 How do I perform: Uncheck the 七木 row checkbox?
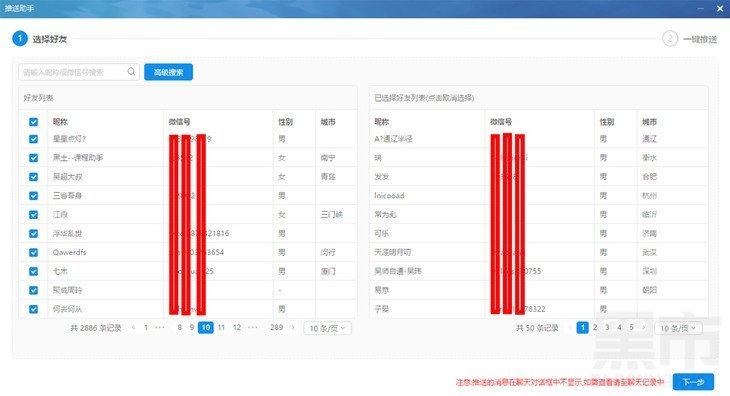coord(34,271)
